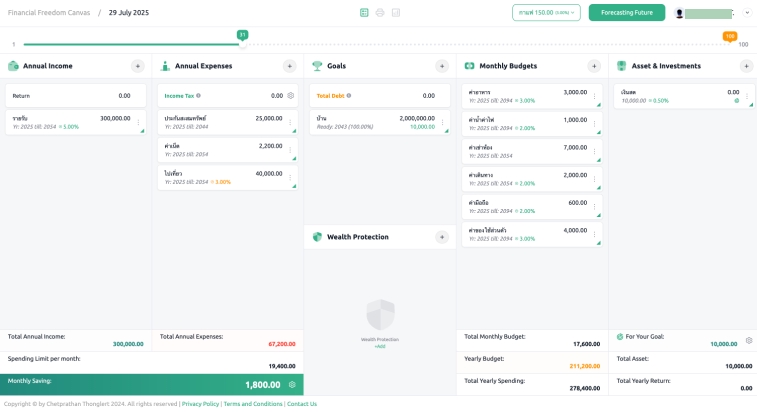This screenshot has height=412, width=757.
Task: Switch to the canvas table view icon
Action: click(364, 13)
